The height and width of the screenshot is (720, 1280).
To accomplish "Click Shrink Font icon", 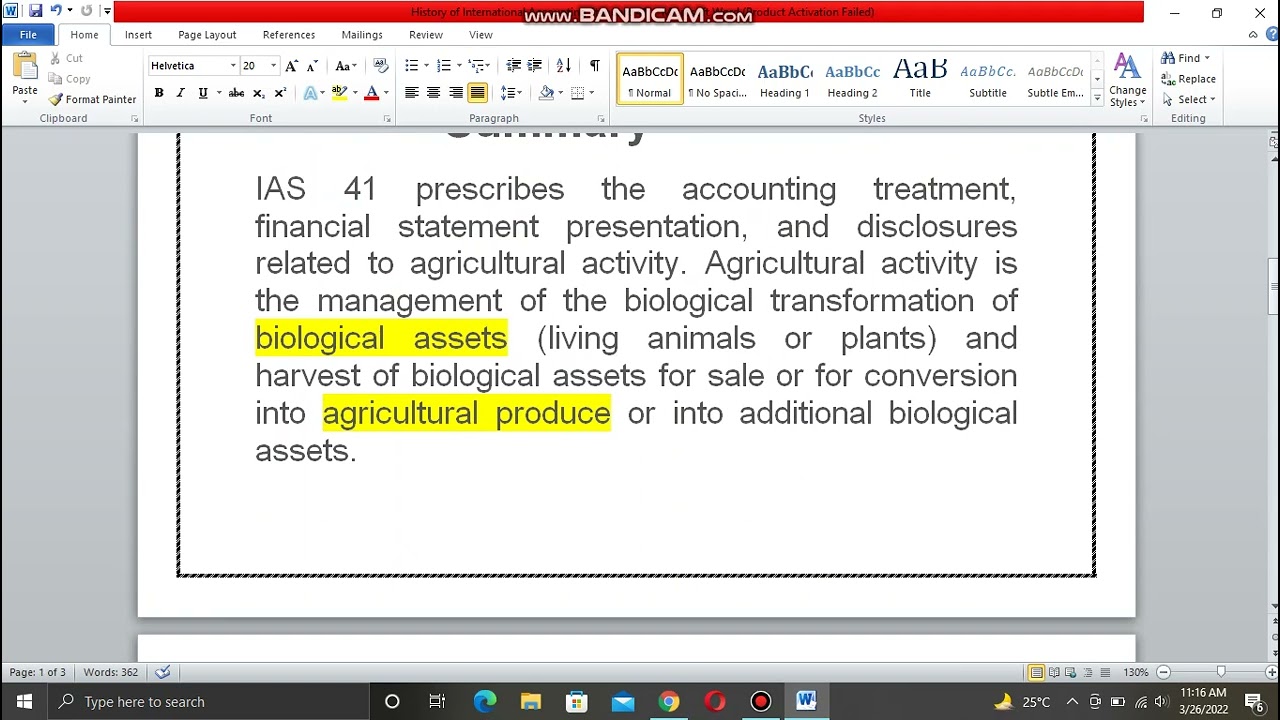I will pyautogui.click(x=312, y=66).
